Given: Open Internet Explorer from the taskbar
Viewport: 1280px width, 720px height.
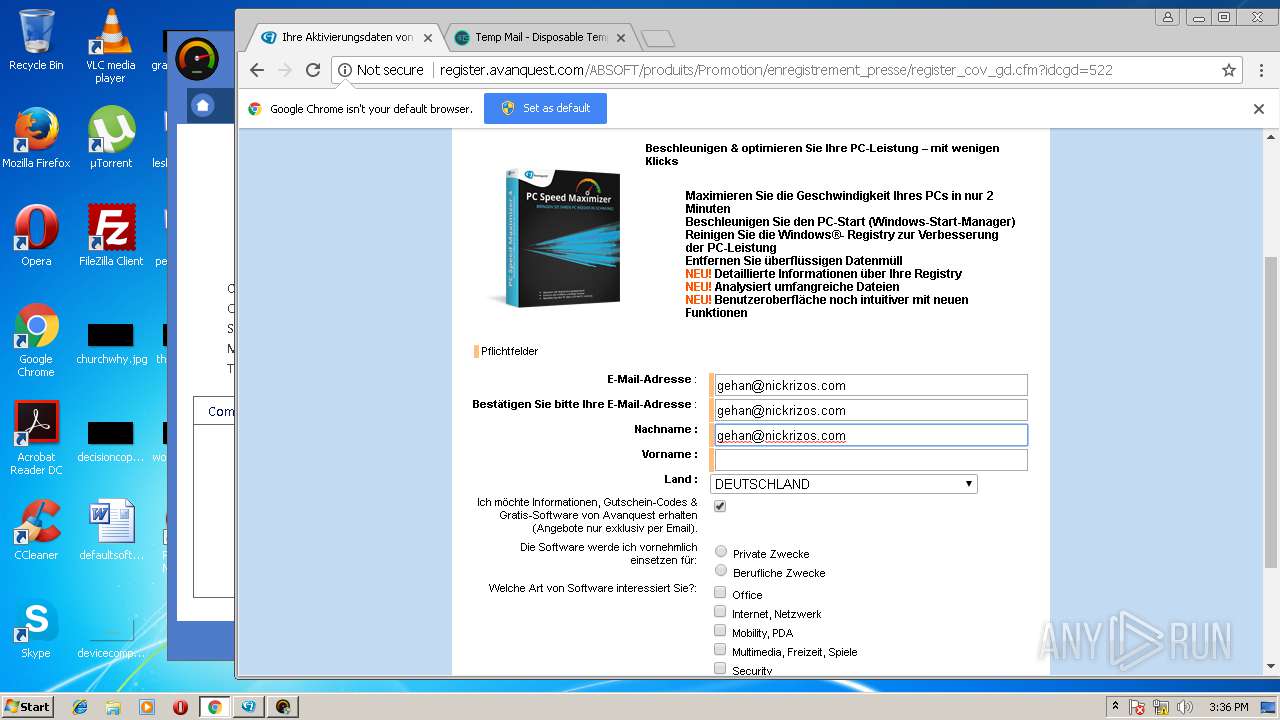Looking at the screenshot, I should coord(80,707).
